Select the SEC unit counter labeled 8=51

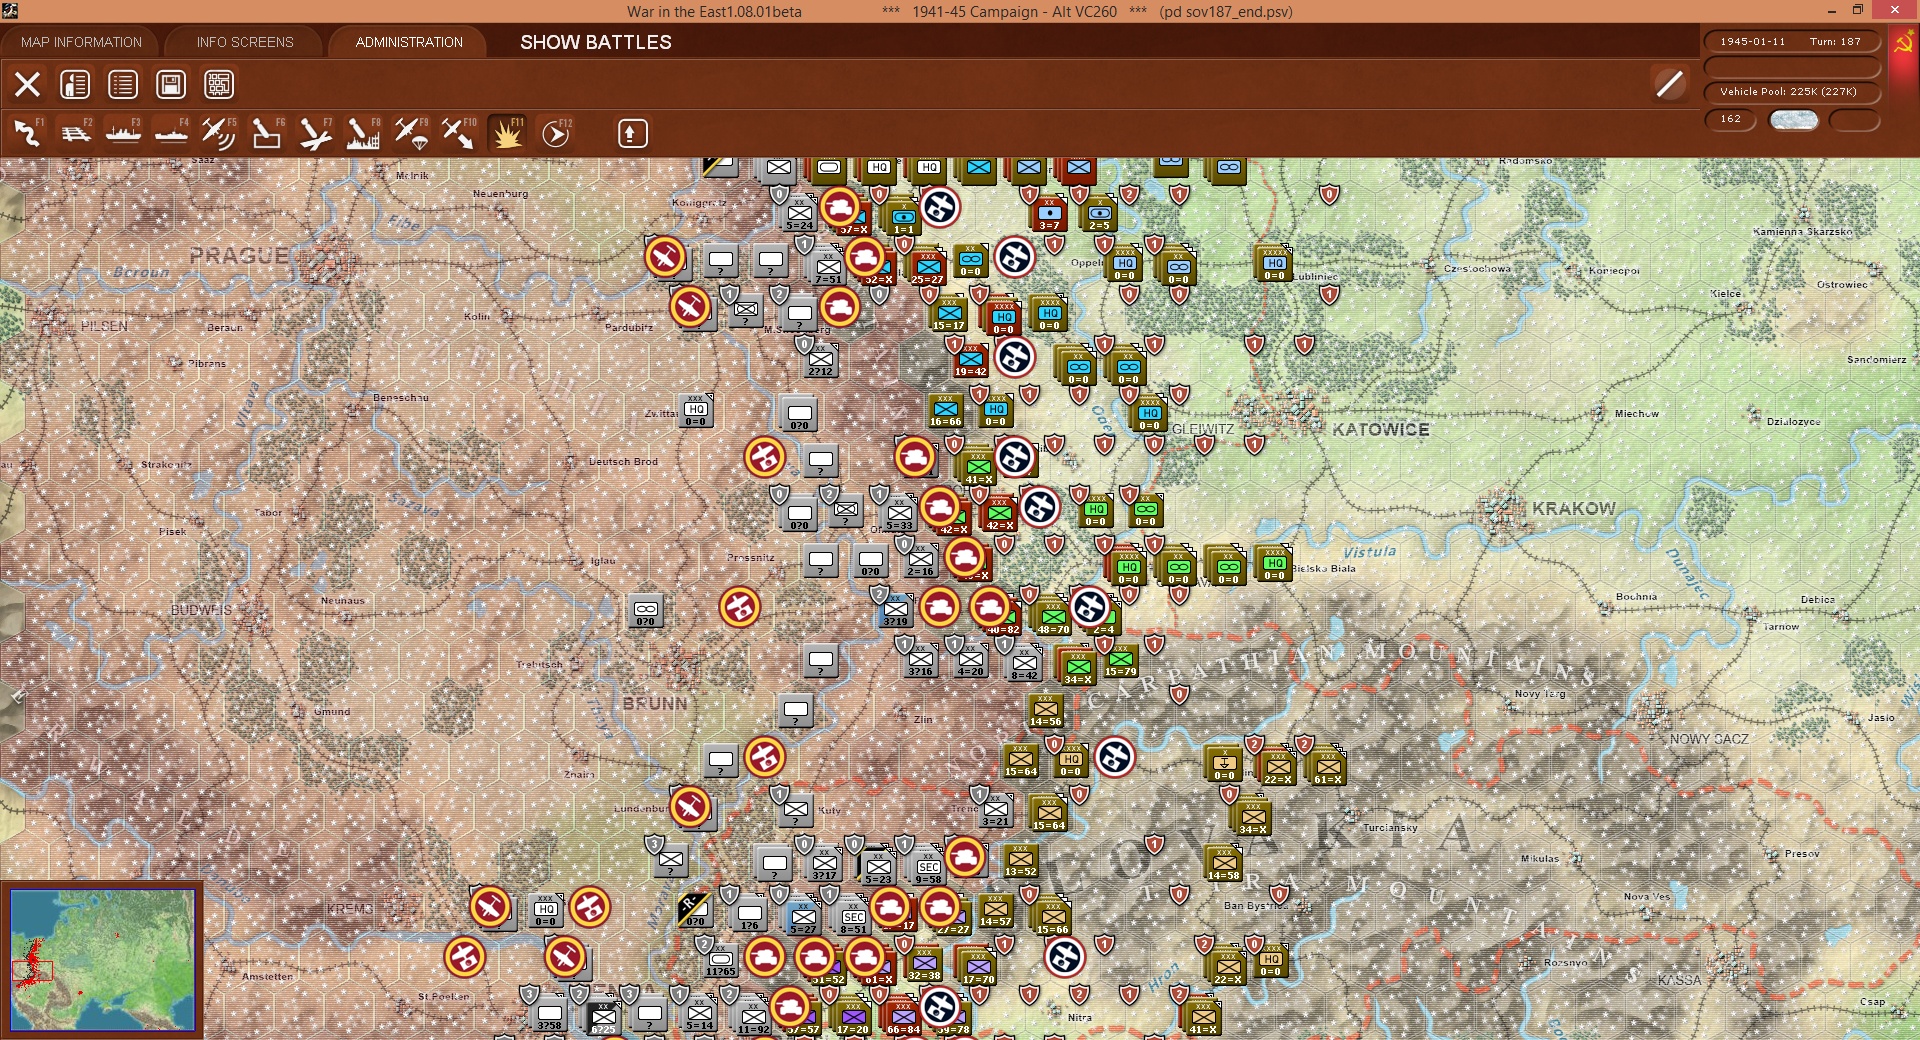[853, 916]
